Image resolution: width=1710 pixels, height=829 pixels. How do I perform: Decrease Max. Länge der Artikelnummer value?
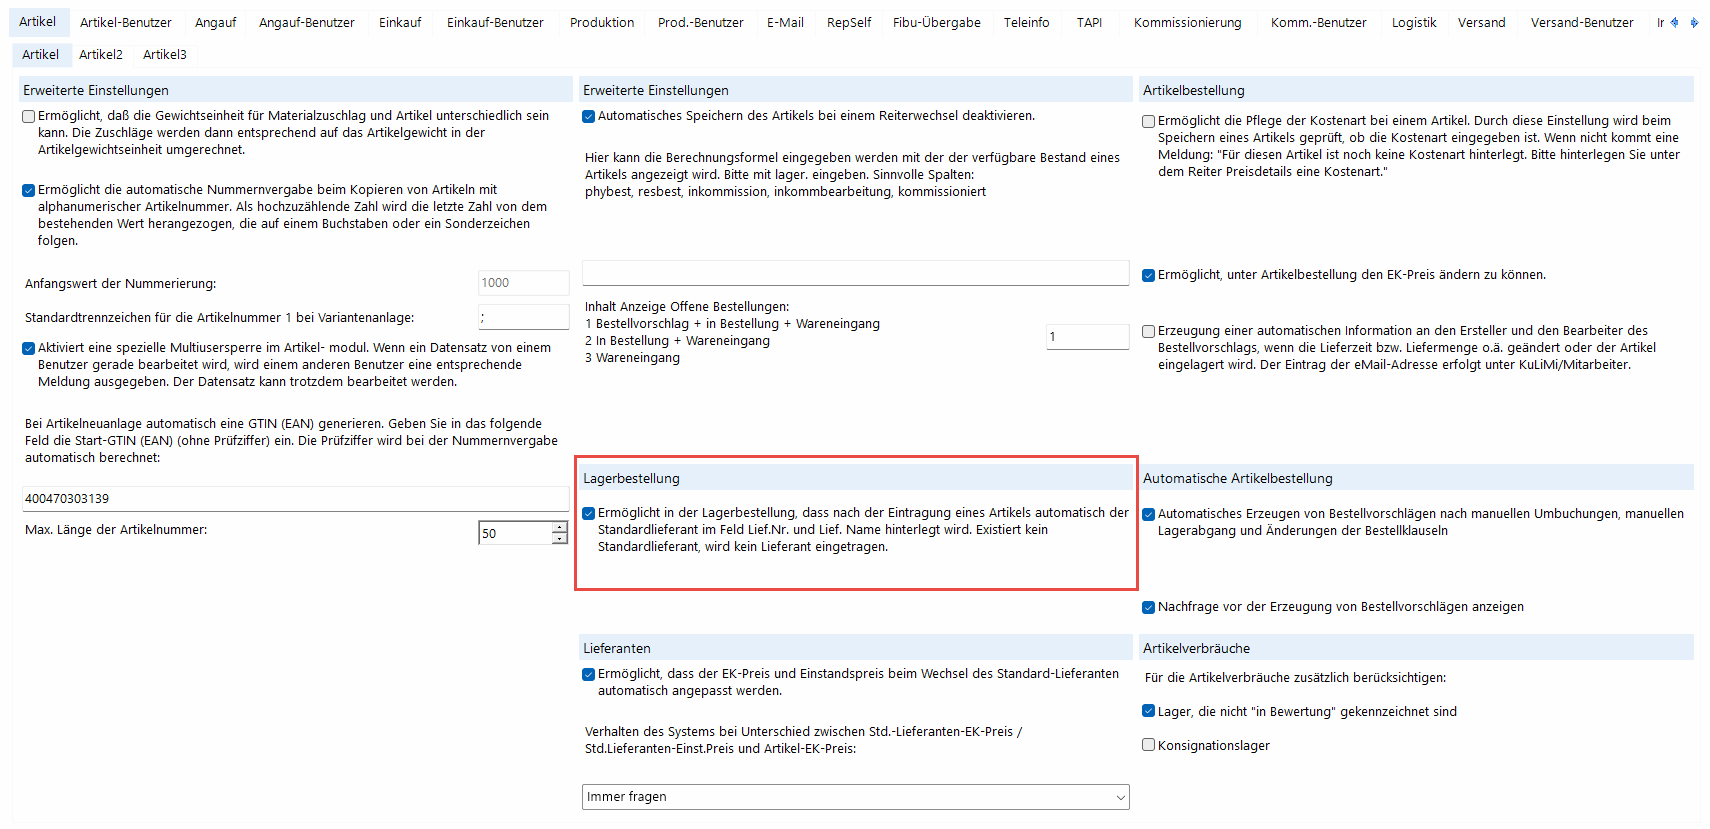tap(560, 539)
